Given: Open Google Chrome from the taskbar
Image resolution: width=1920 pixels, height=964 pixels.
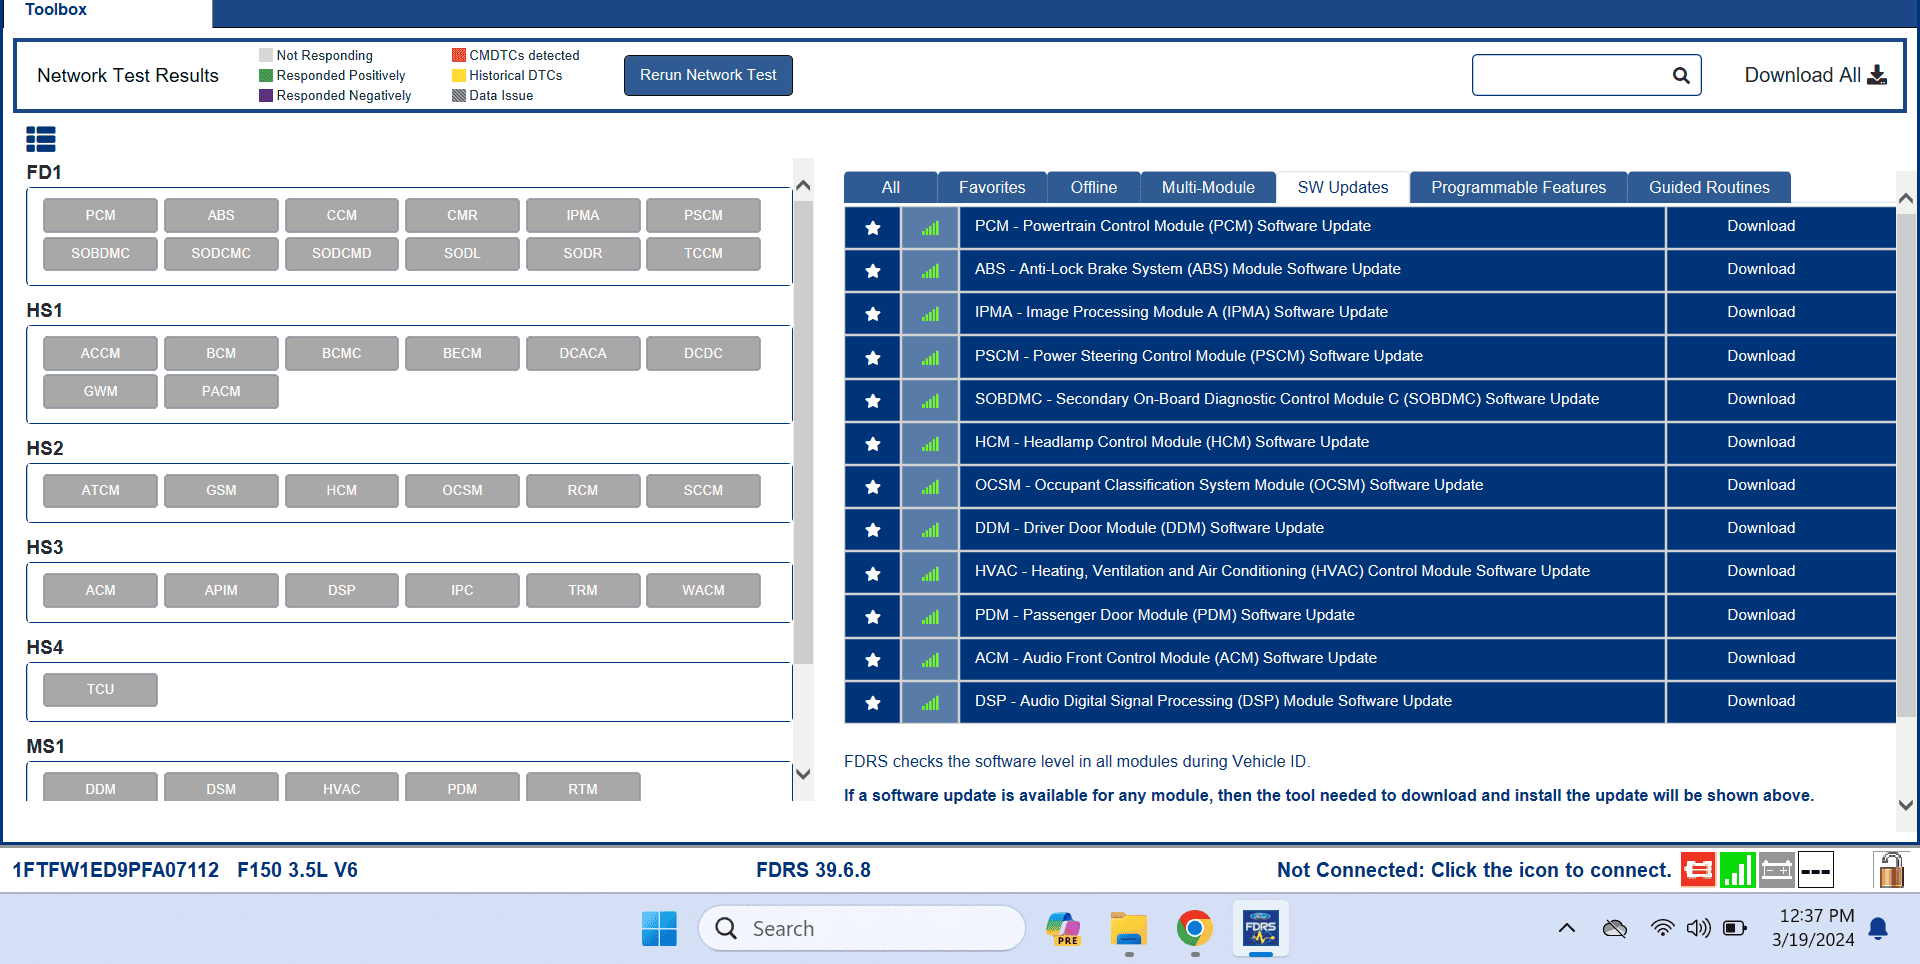Looking at the screenshot, I should pyautogui.click(x=1195, y=928).
